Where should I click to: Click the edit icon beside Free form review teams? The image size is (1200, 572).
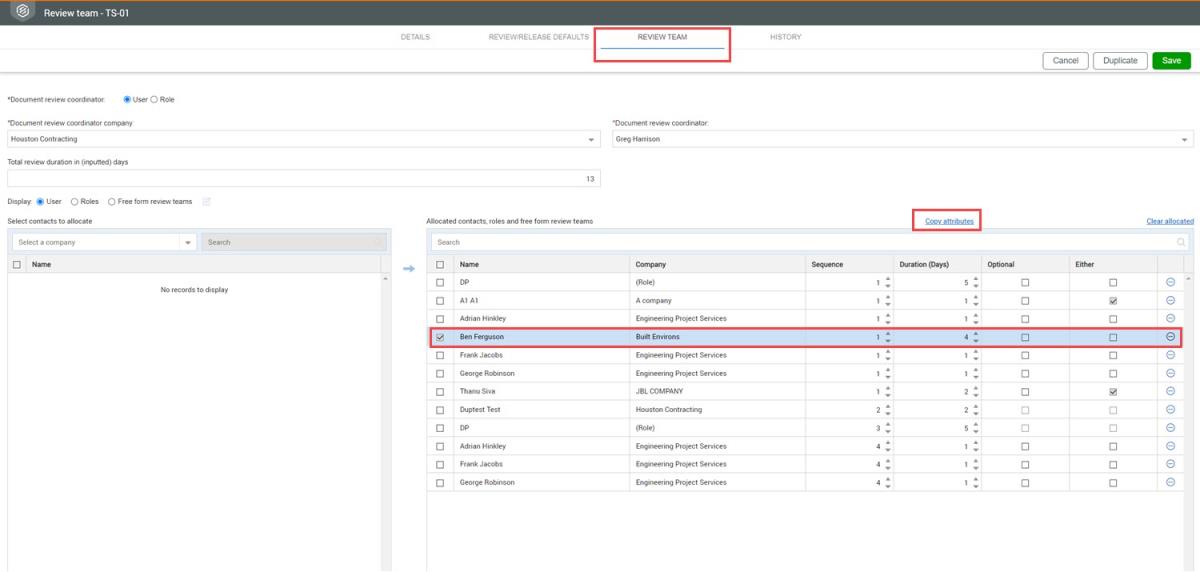[x=207, y=202]
